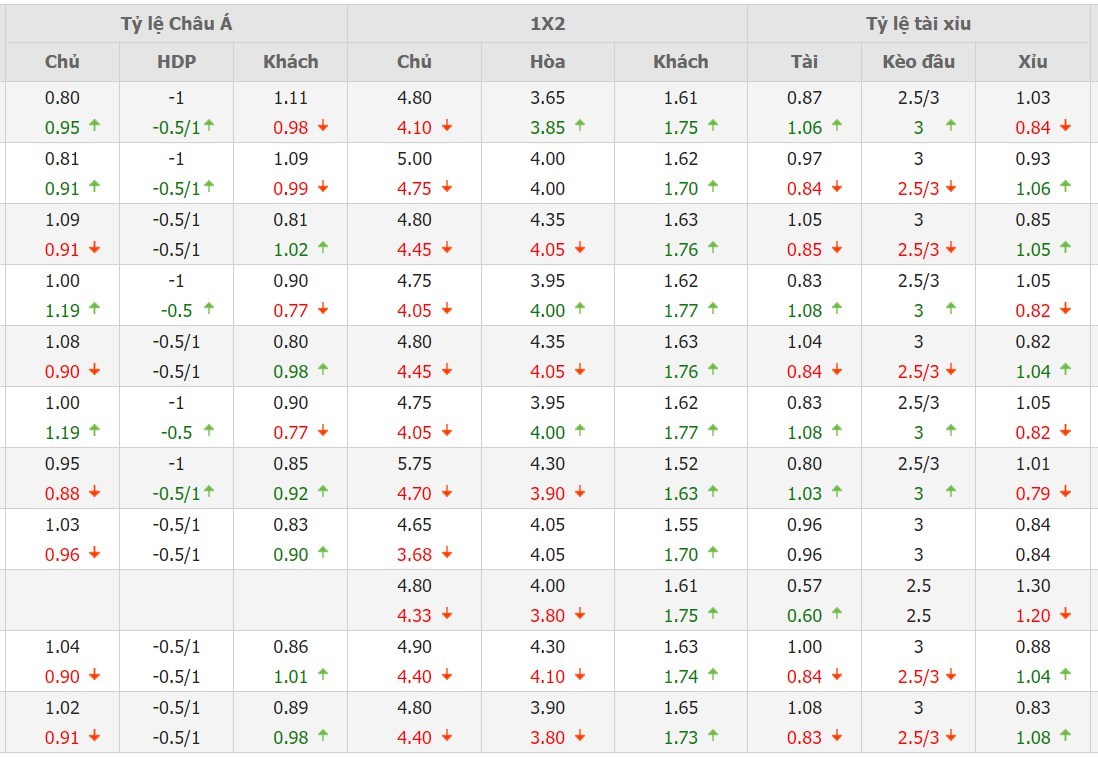Click the Tài column header

(804, 62)
